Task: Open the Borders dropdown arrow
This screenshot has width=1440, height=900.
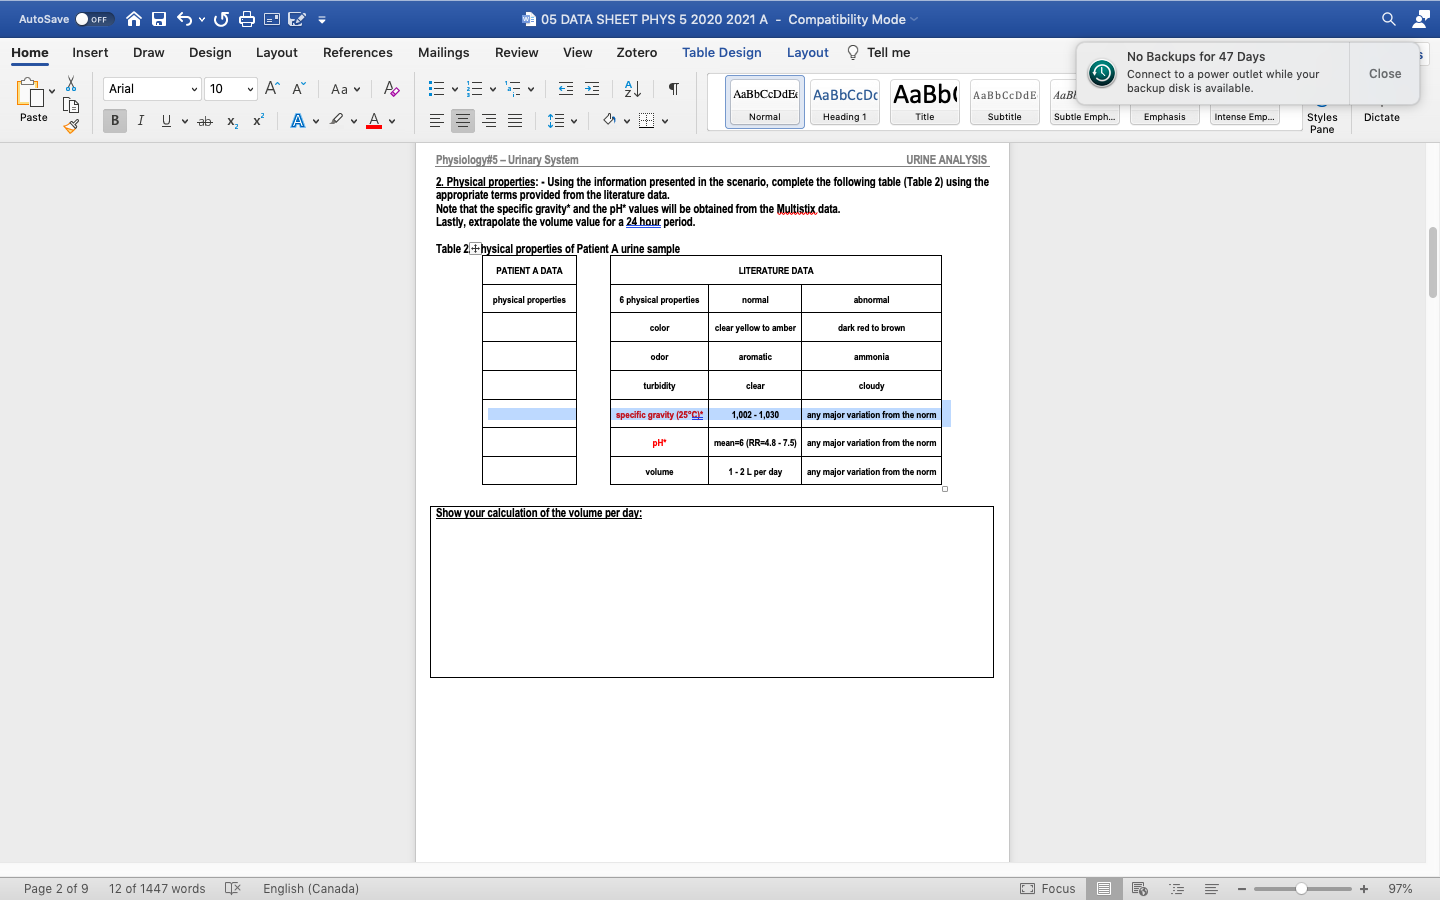Action: pyautogui.click(x=665, y=121)
